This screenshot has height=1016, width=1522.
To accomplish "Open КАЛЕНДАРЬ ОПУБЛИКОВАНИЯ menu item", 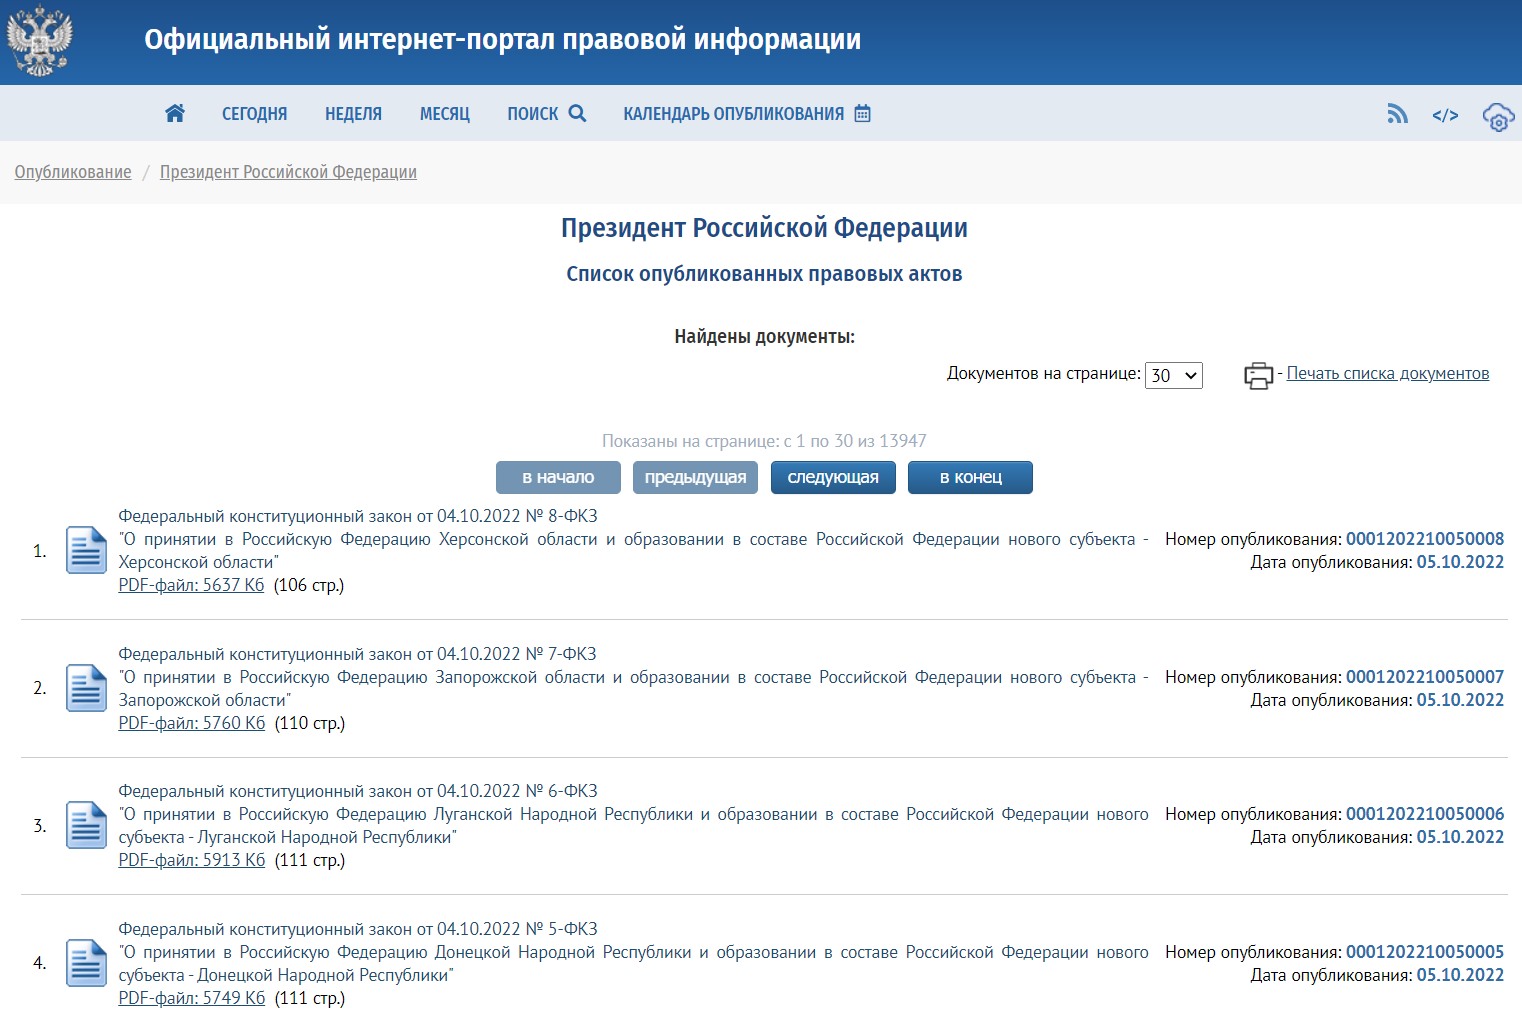I will tap(734, 114).
